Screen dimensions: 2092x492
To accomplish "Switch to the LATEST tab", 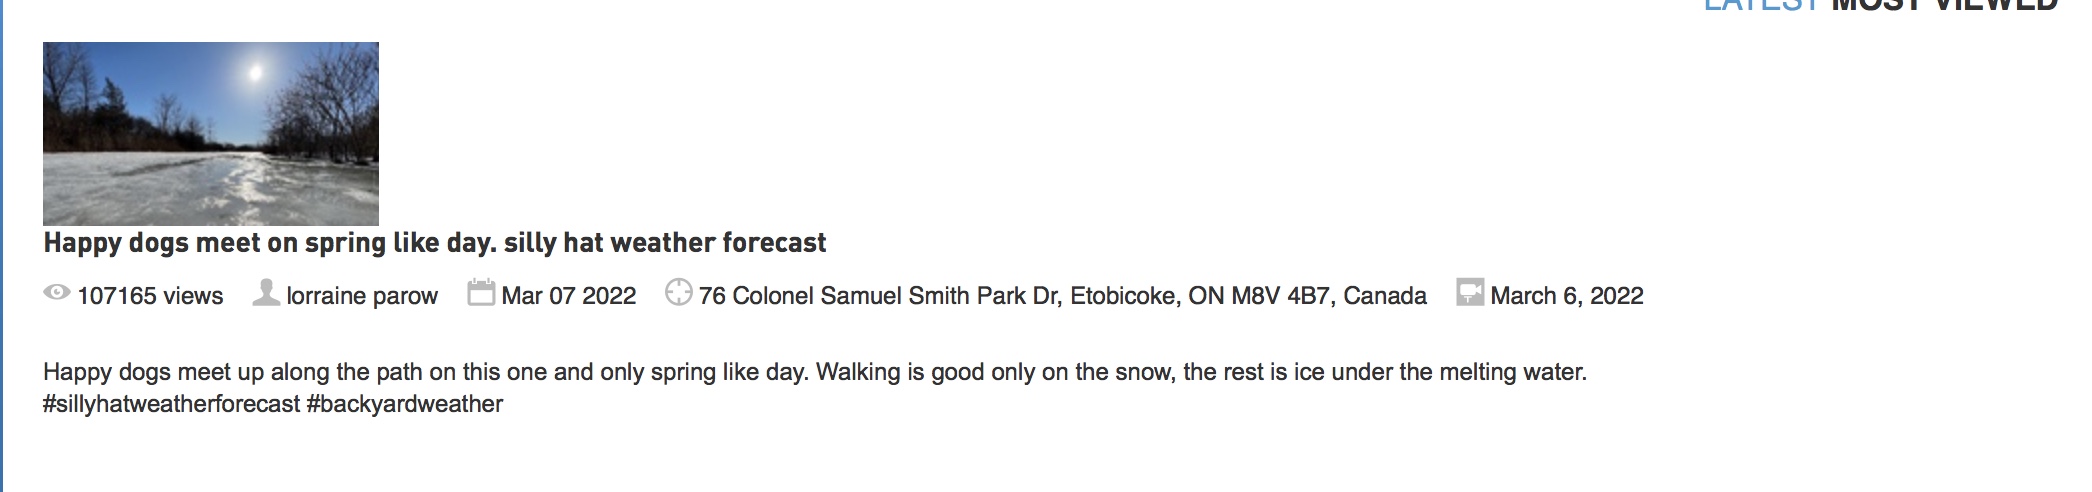I will pos(1763,4).
